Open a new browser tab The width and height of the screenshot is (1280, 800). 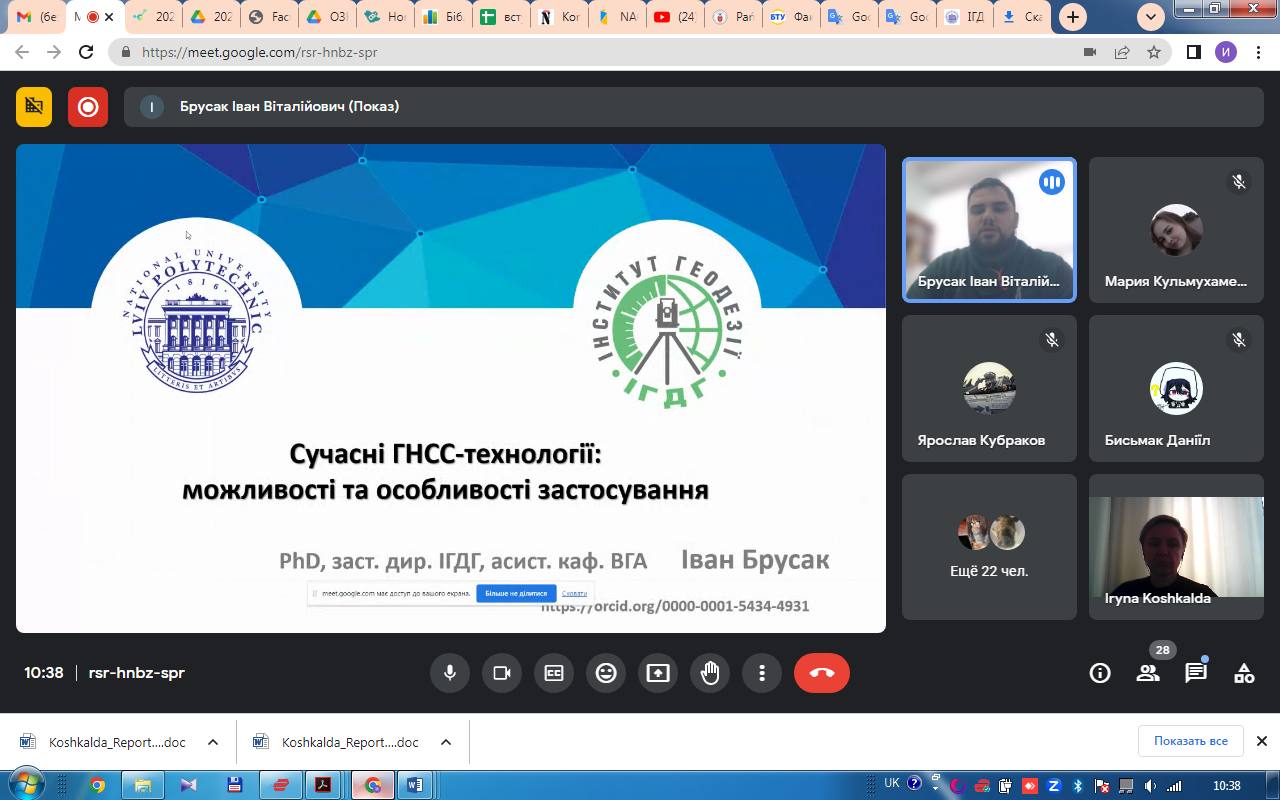pyautogui.click(x=1072, y=17)
